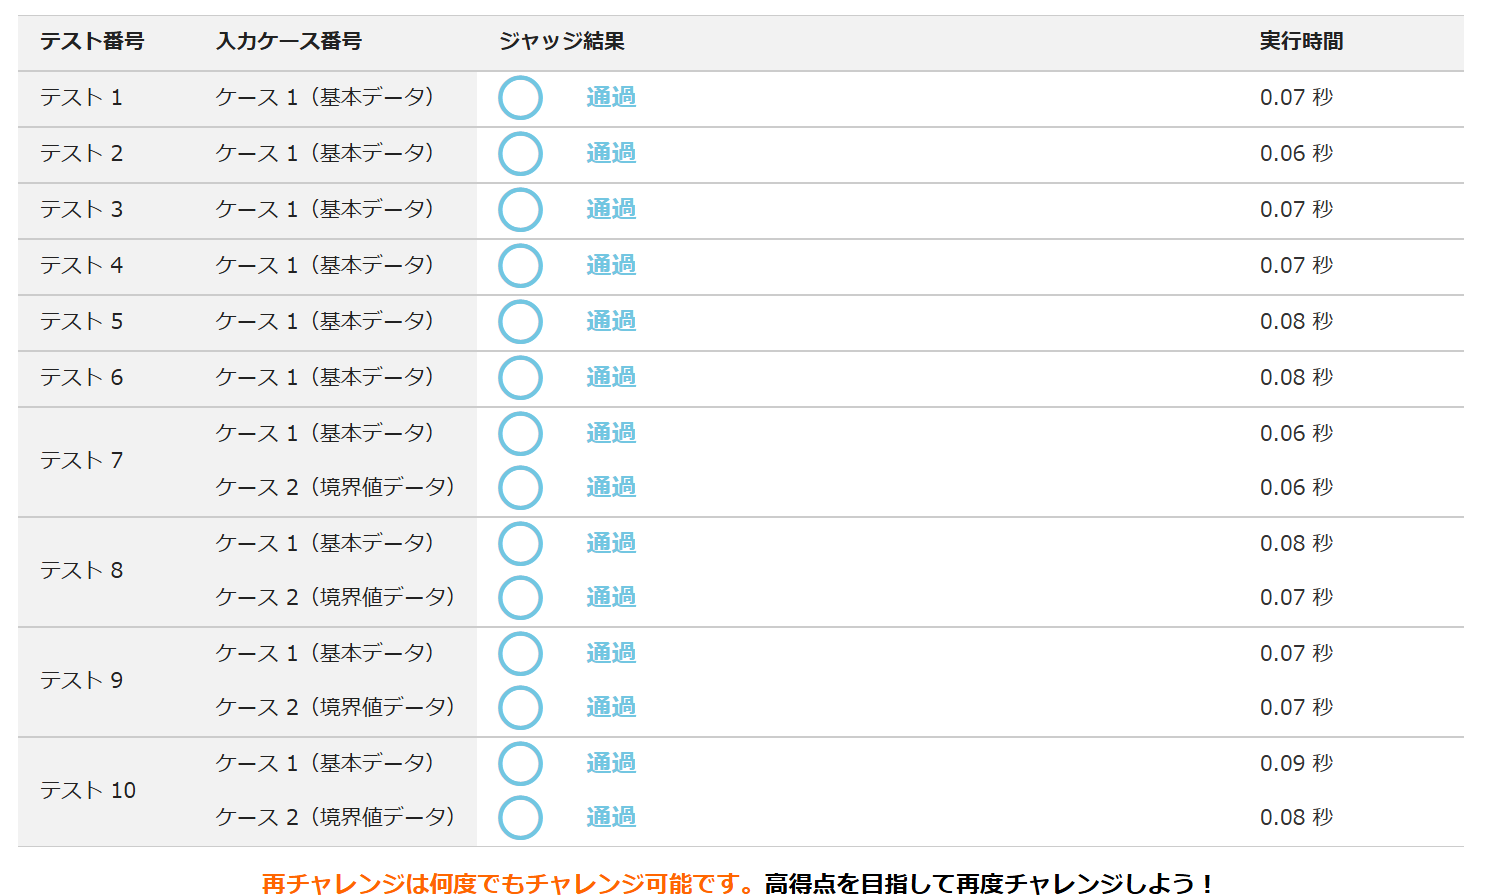The image size is (1502, 896).
Task: Open 通過 link for Test 9 Case 1
Action: coord(611,653)
